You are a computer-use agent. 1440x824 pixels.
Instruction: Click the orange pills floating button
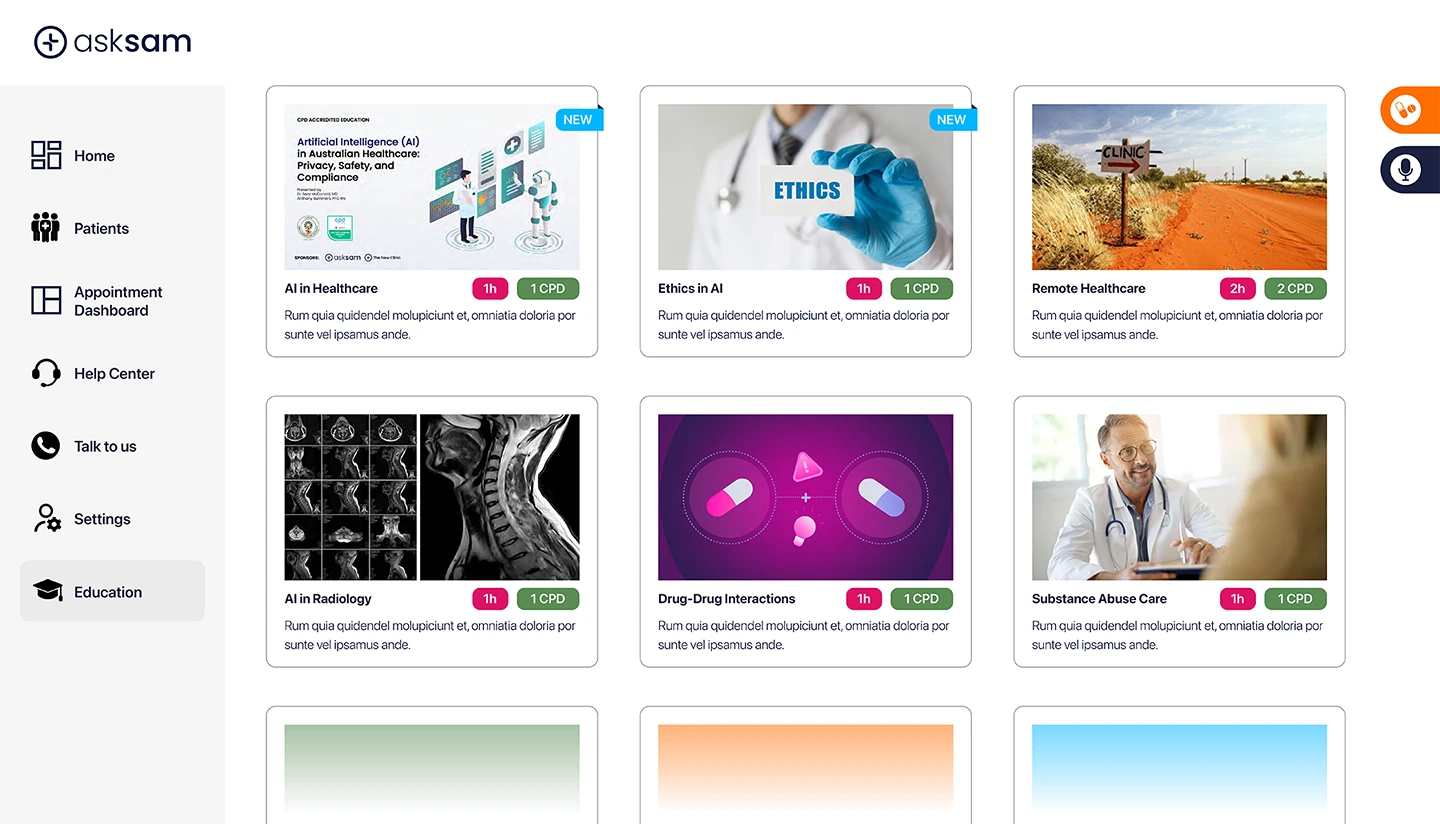point(1410,109)
